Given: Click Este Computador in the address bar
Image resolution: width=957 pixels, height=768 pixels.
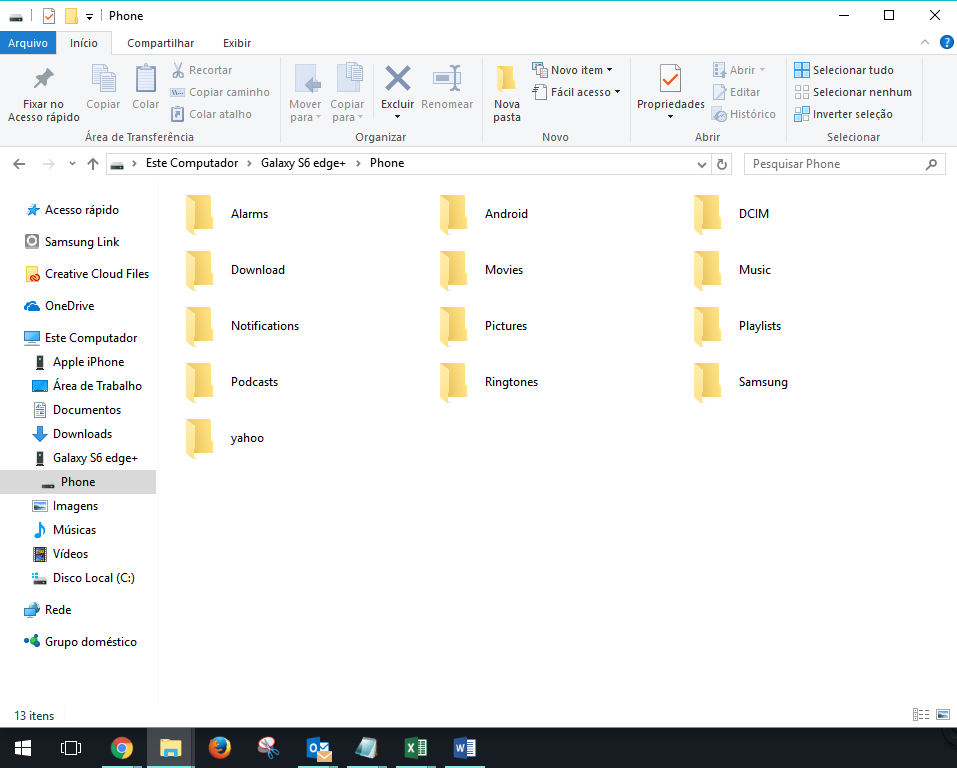Looking at the screenshot, I should (x=192, y=163).
